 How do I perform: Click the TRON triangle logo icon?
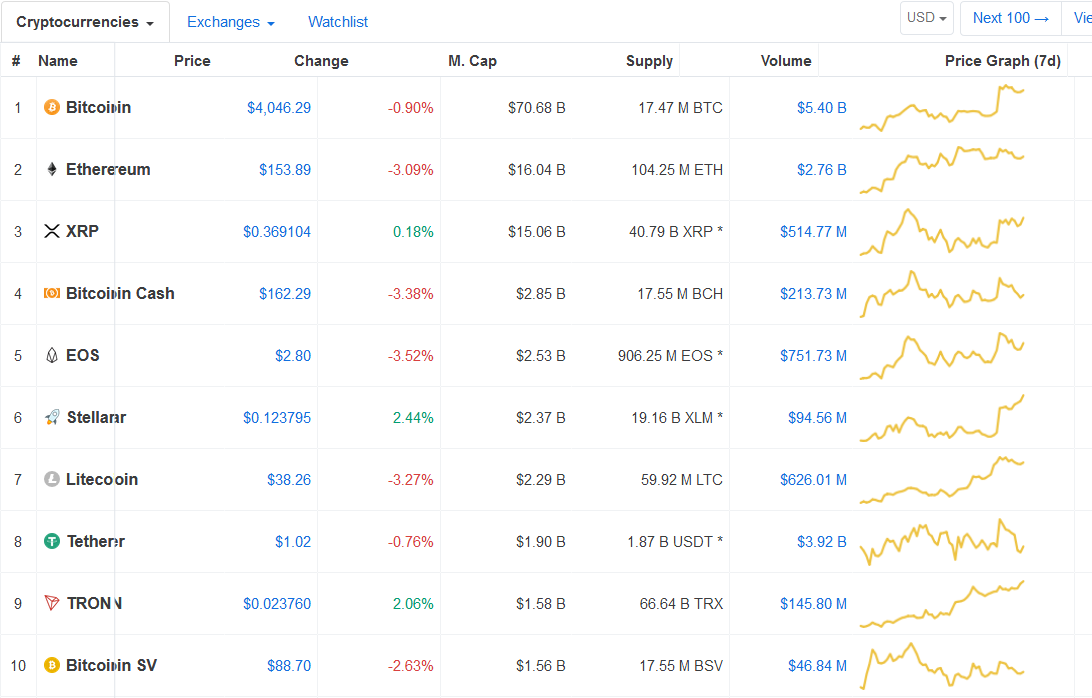52,603
